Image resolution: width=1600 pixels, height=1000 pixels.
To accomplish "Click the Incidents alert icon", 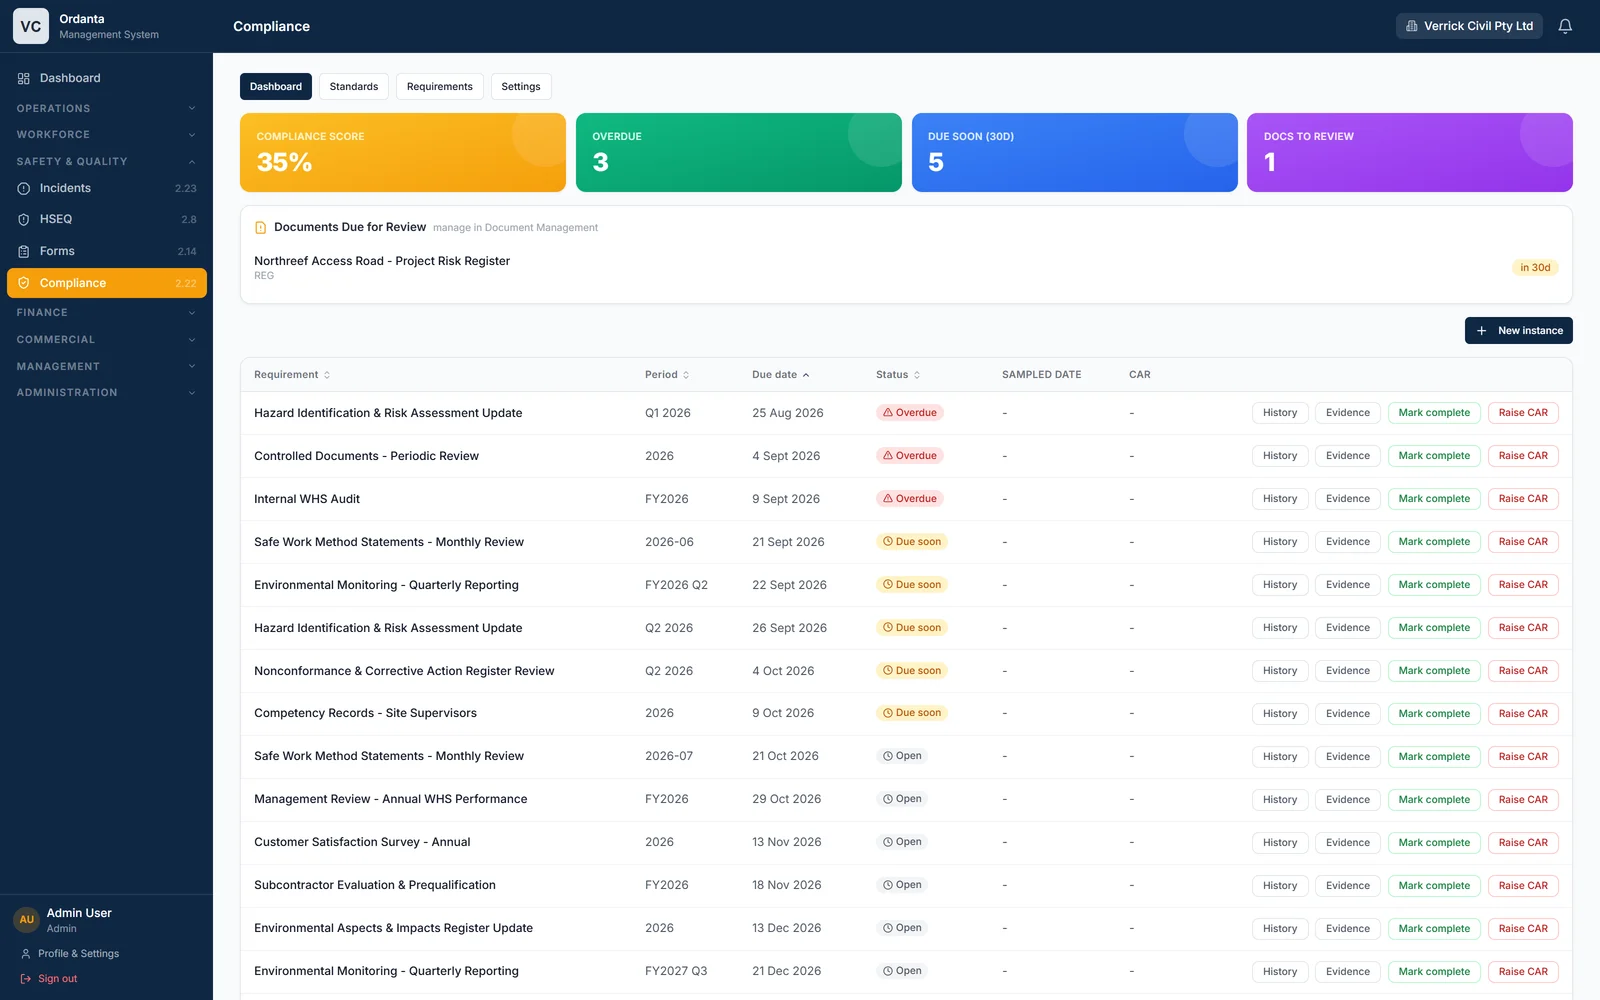I will coord(24,188).
